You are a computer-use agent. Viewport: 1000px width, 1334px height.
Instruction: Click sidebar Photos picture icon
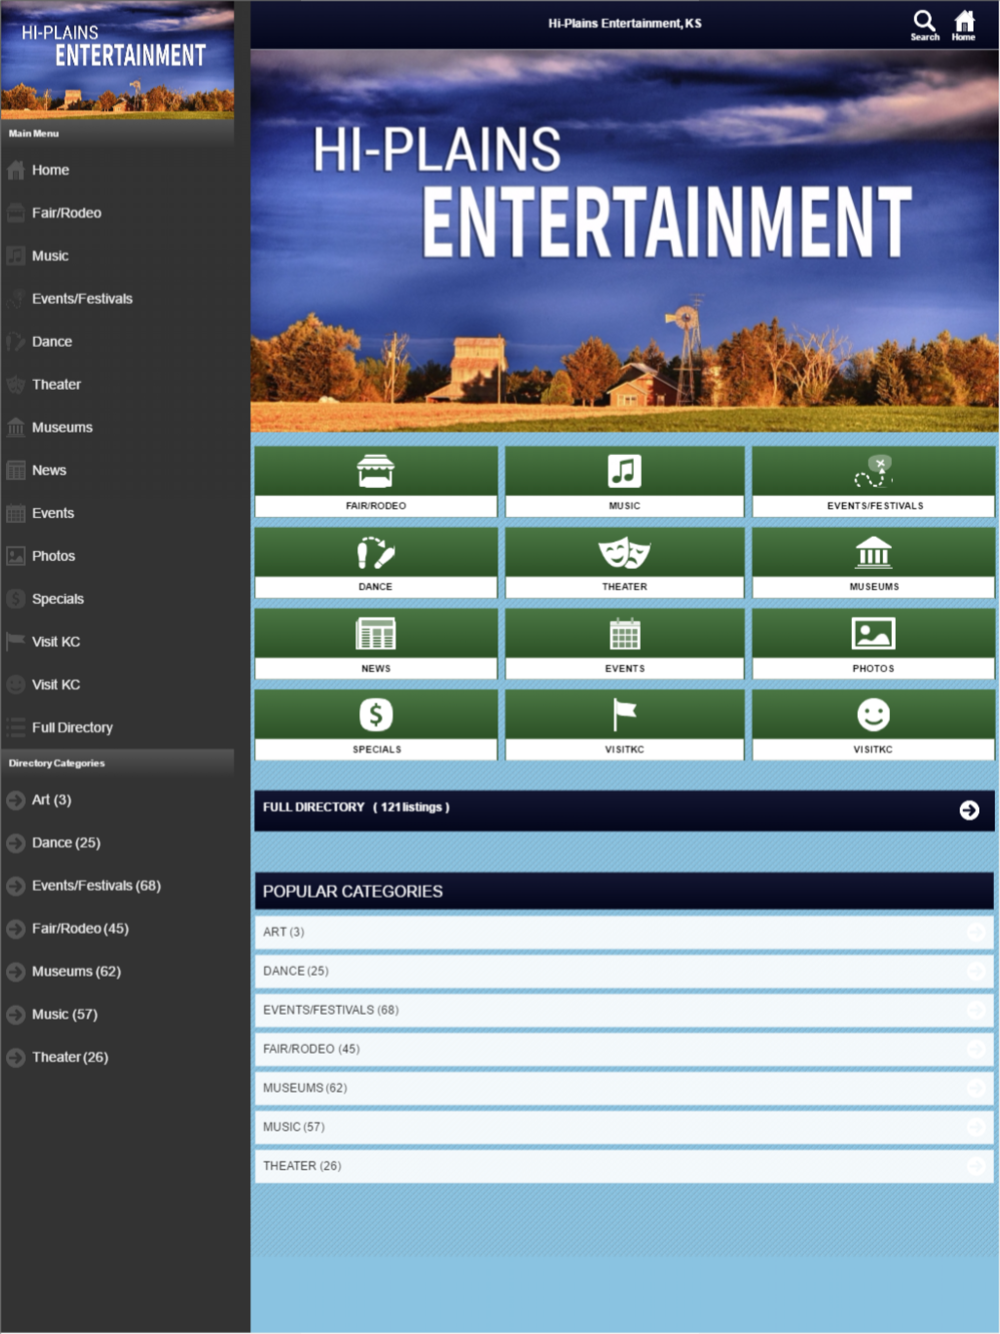tap(16, 556)
